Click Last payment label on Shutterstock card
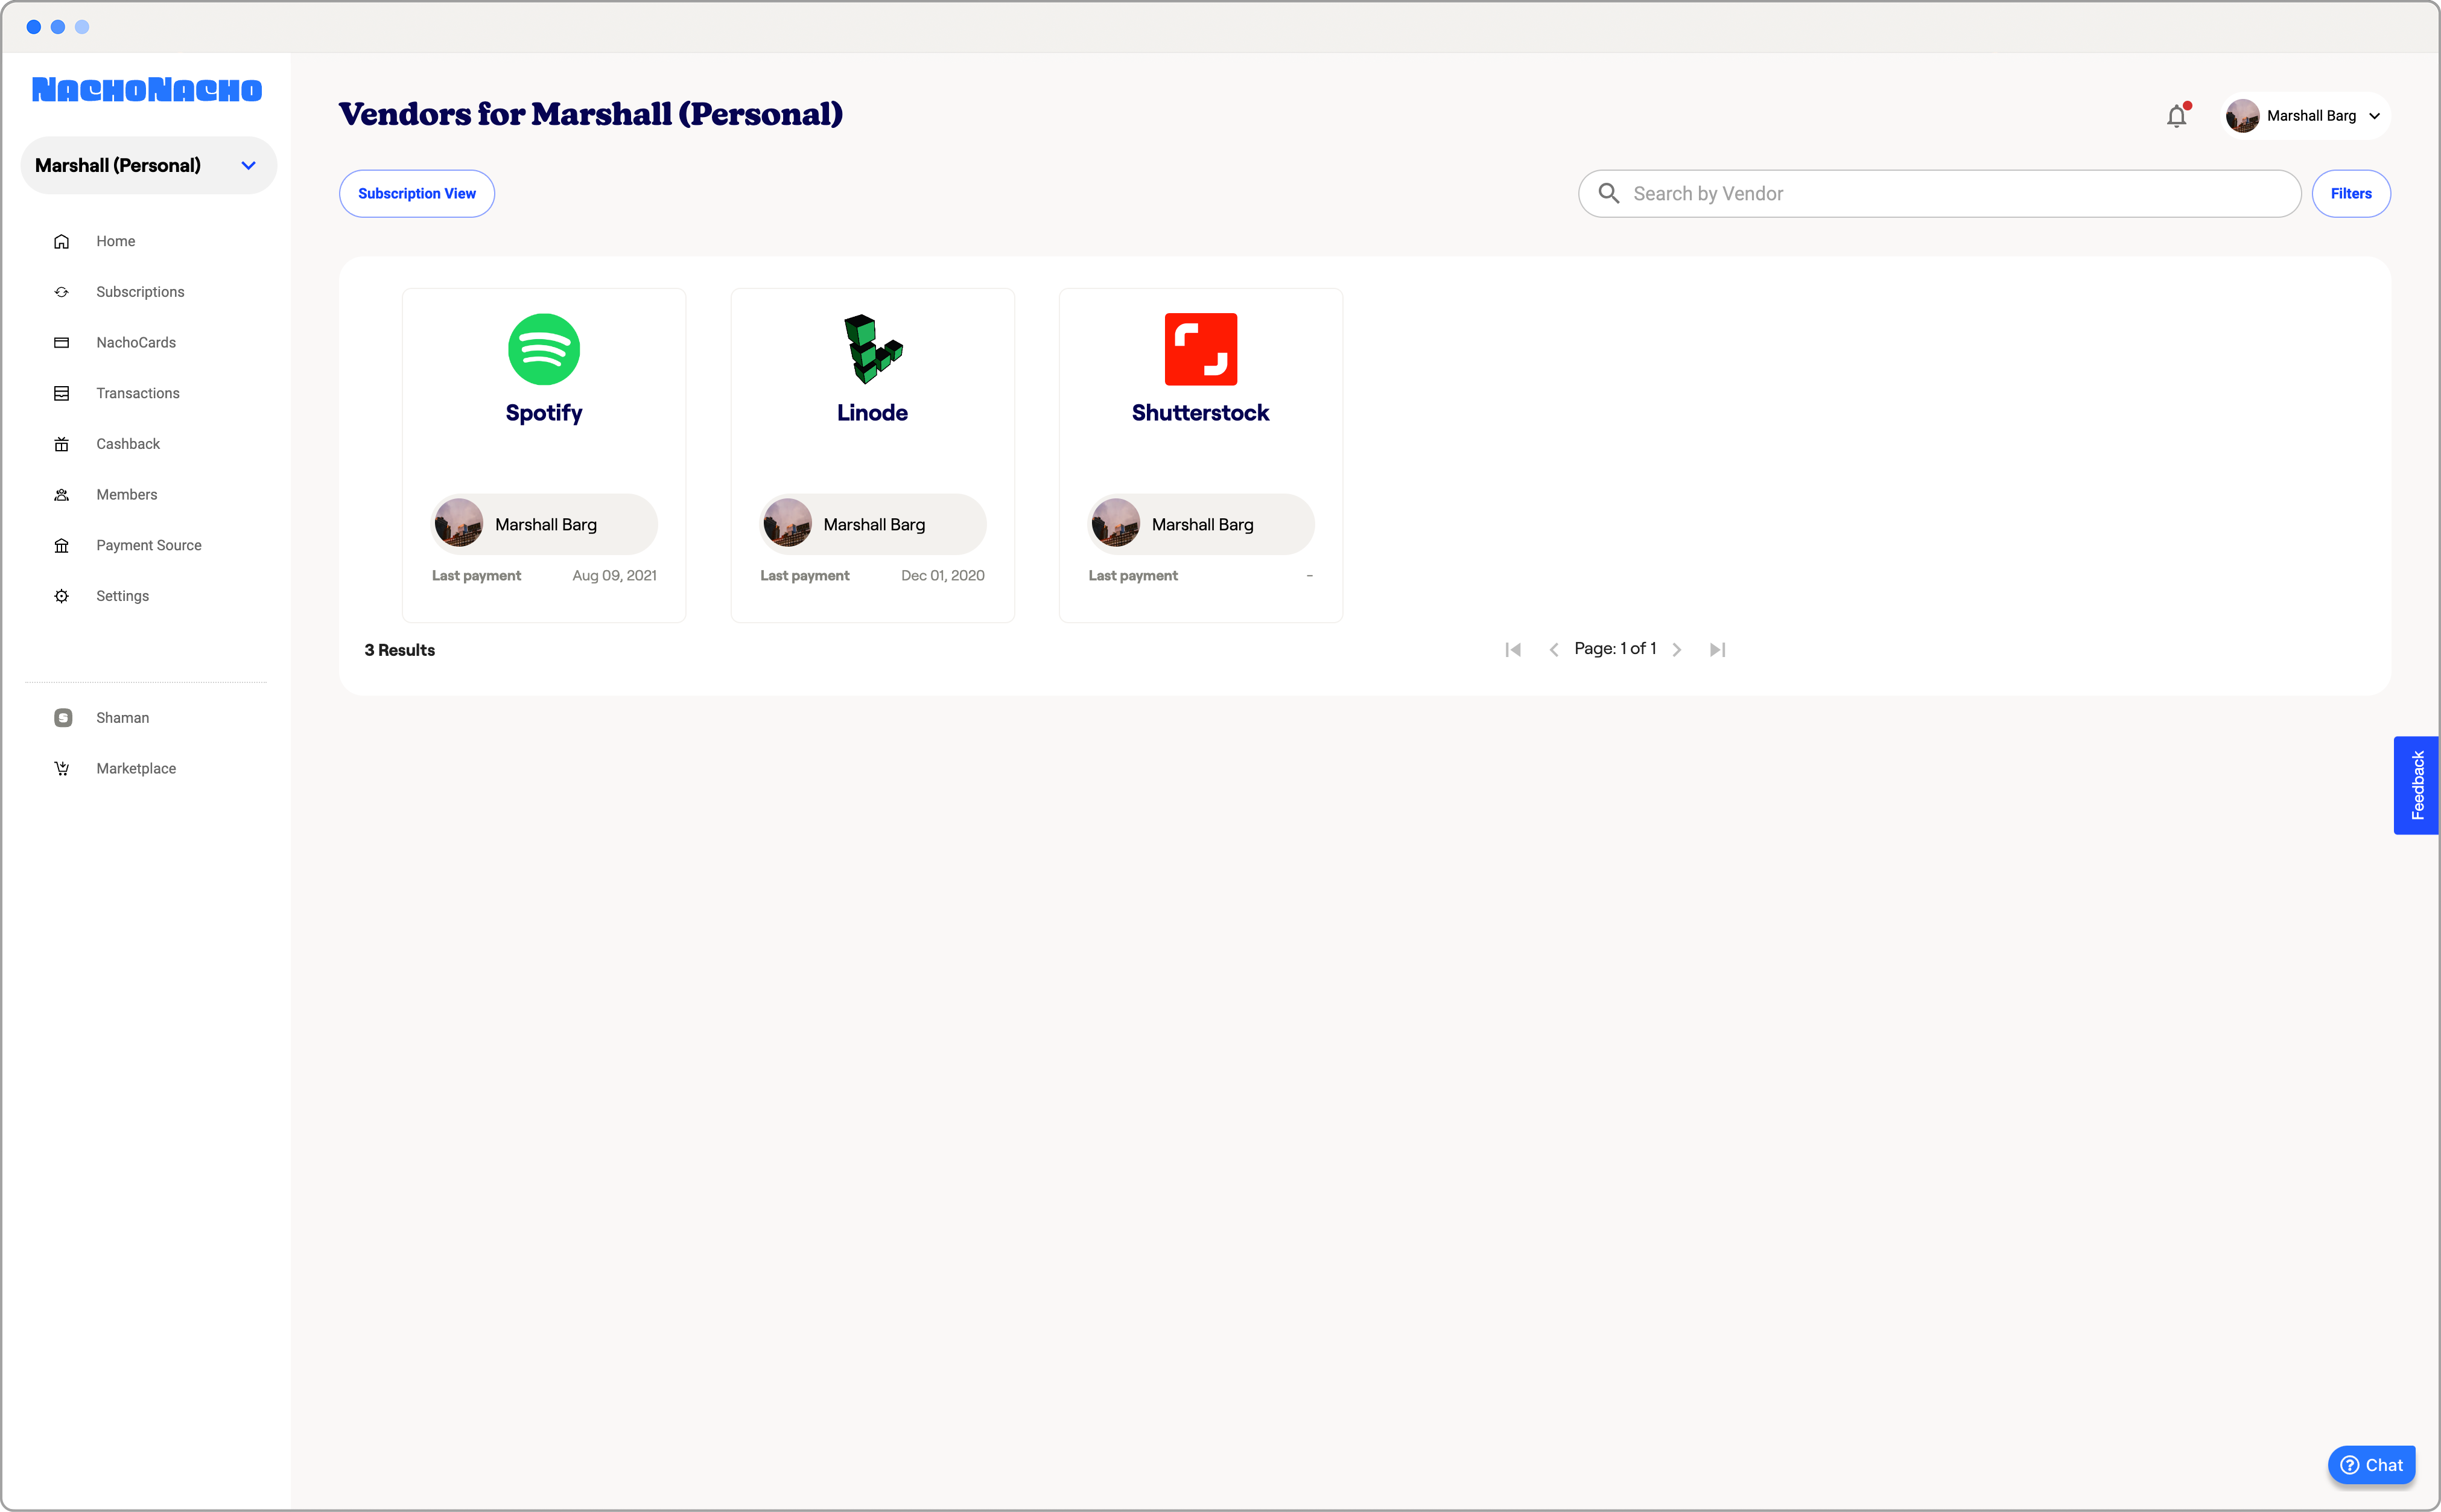Viewport: 2441px width, 1512px height. tap(1133, 576)
